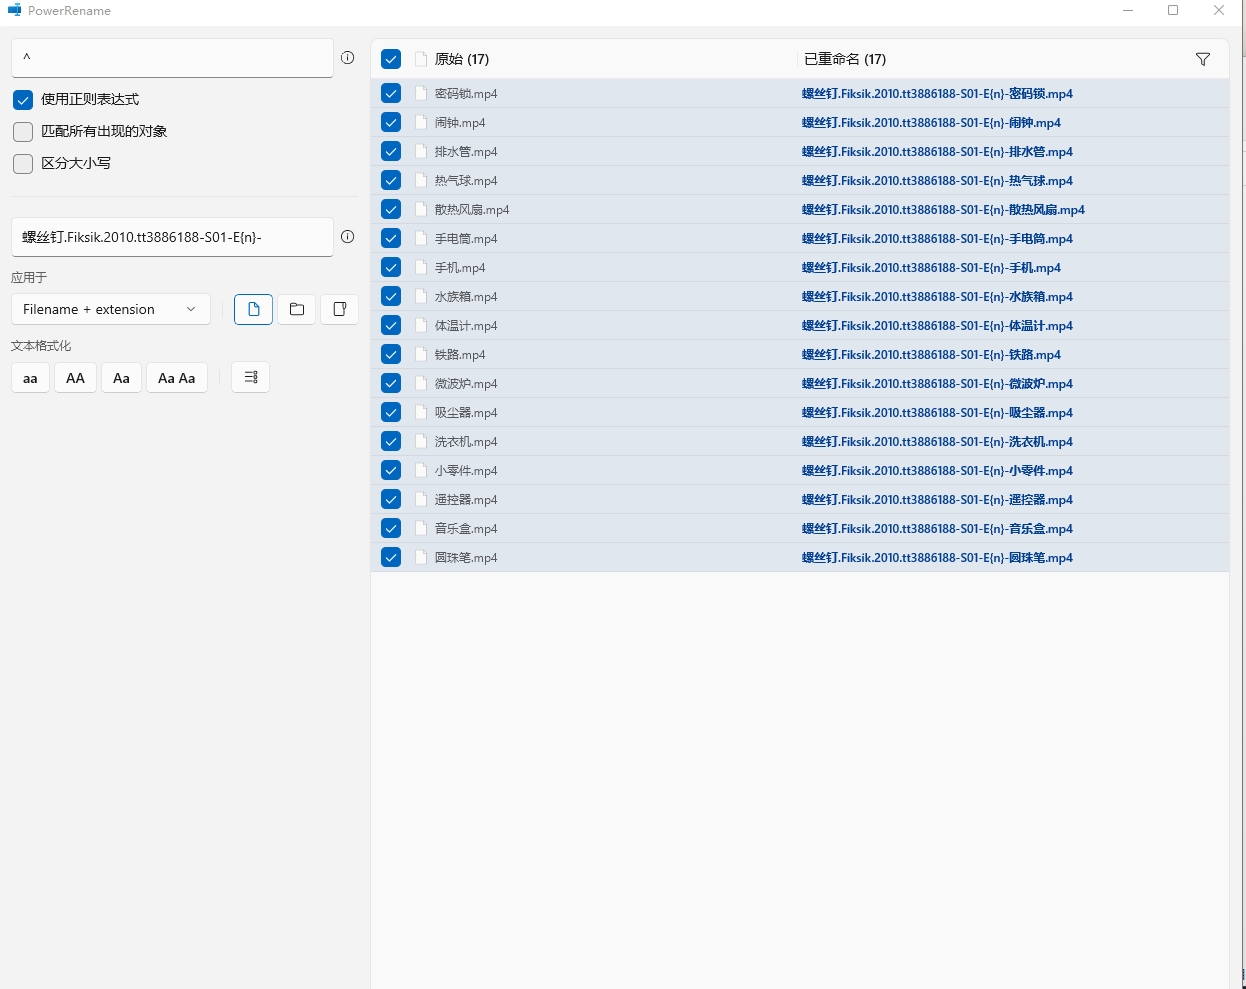
Task: Click renamed preview ending in 密码锁.mp4
Action: point(937,93)
